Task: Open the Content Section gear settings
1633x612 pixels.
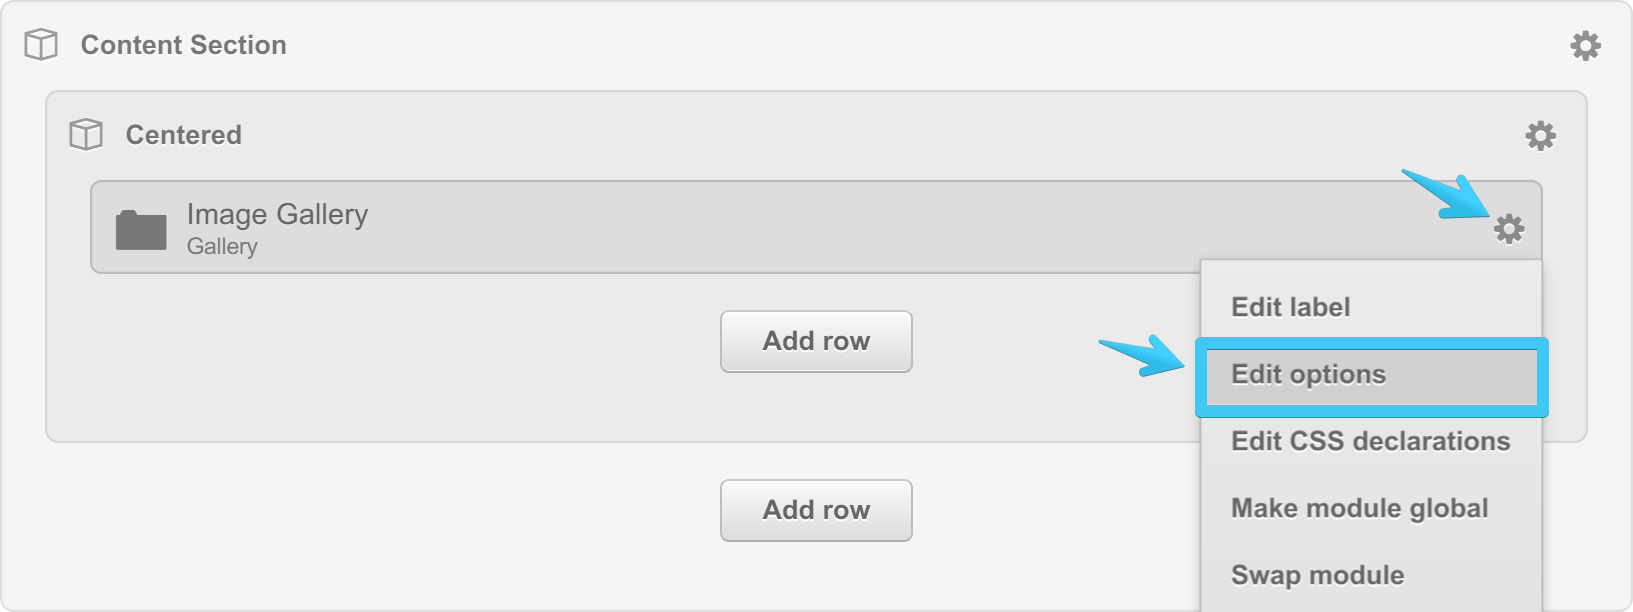Action: coord(1585,46)
